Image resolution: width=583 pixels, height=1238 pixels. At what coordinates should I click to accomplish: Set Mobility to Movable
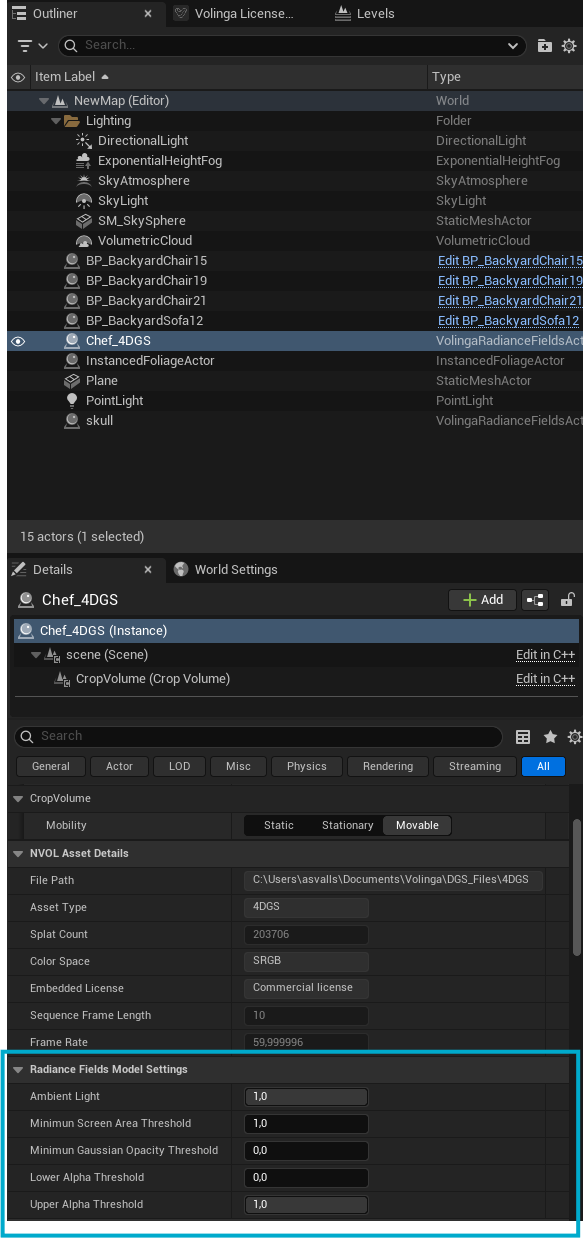(417, 826)
